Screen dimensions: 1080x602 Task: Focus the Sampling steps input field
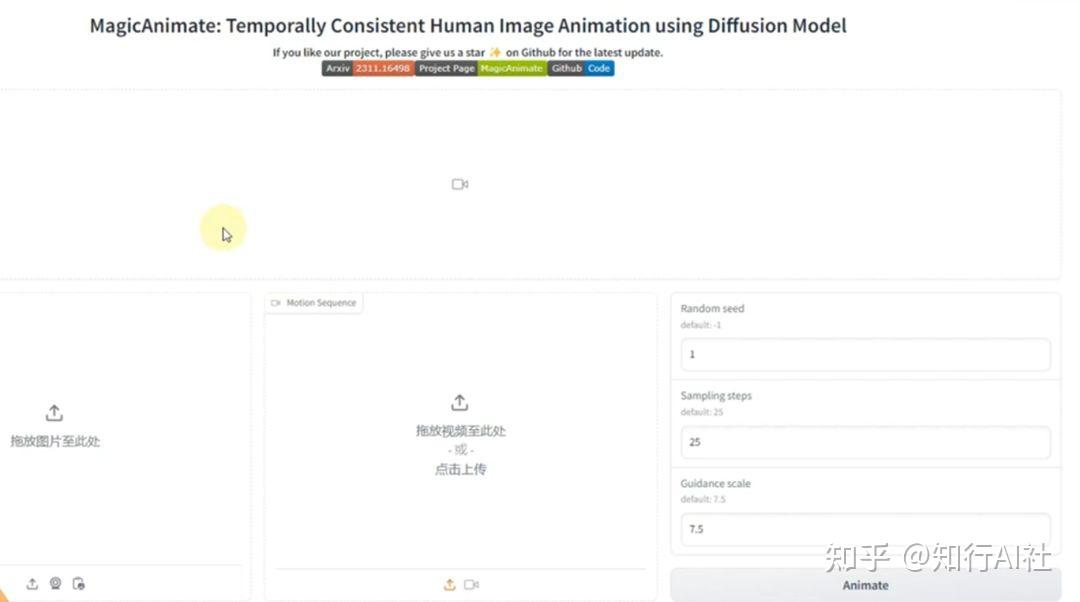click(x=865, y=442)
